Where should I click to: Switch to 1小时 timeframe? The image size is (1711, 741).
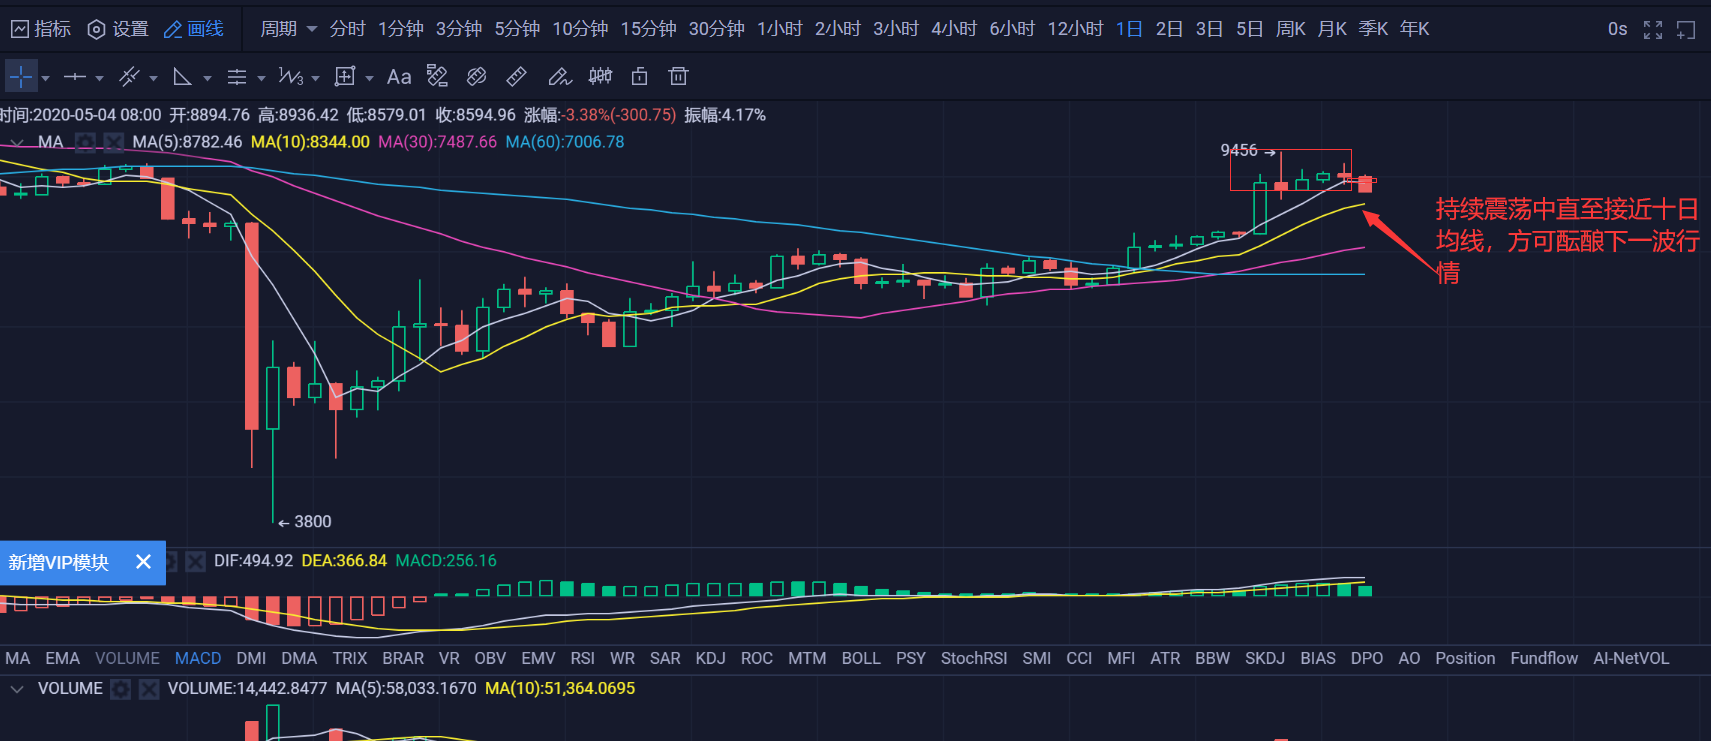coord(779,29)
